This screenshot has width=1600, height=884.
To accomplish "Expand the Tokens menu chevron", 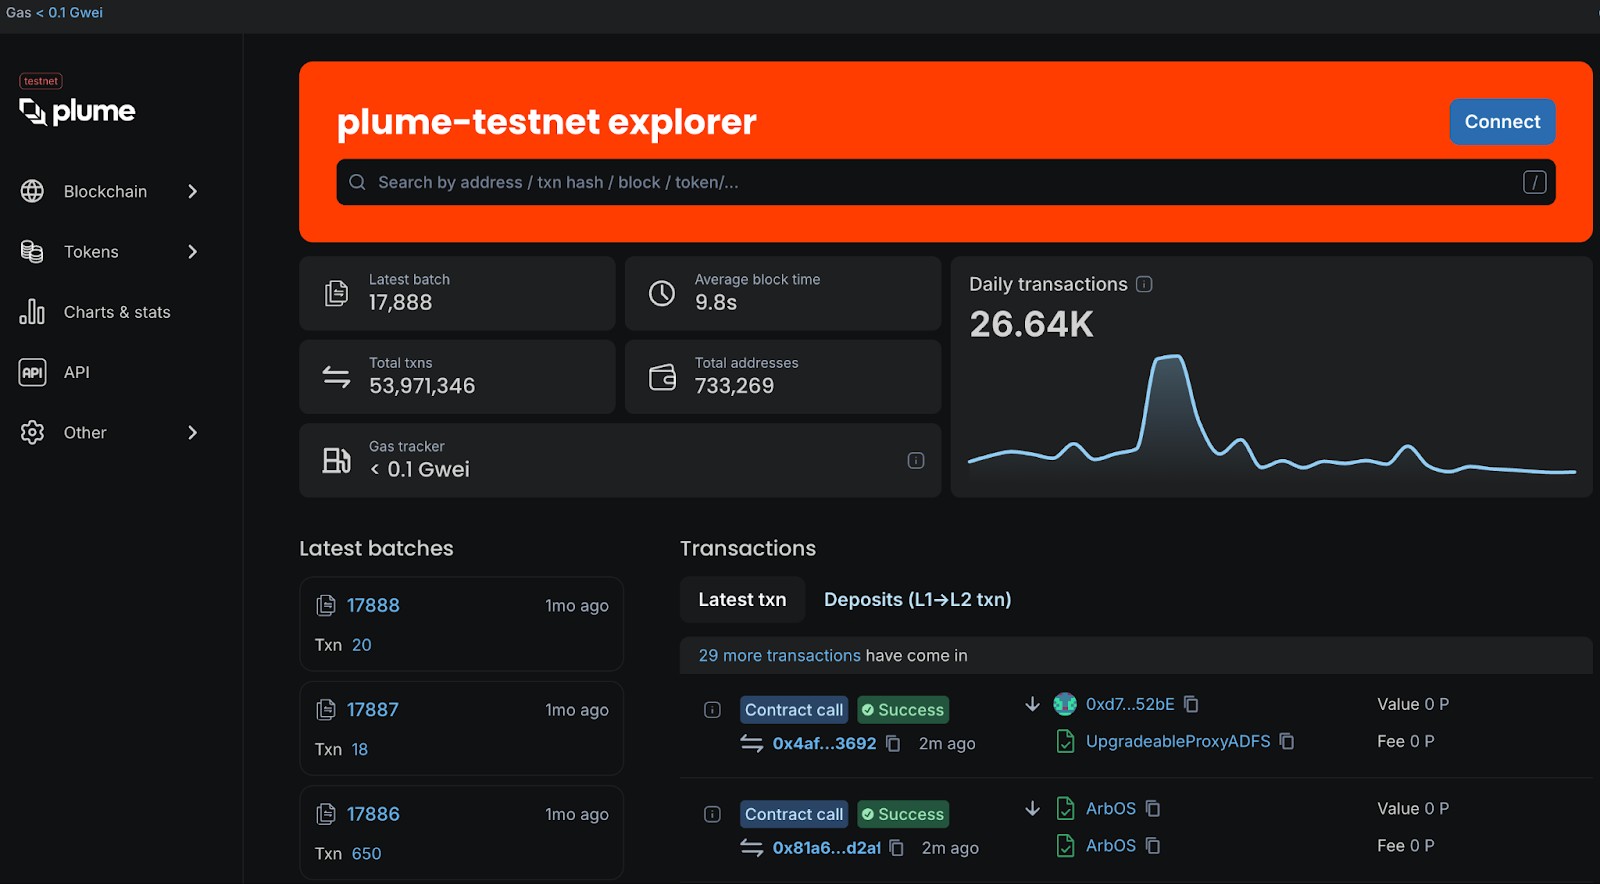I will click(x=192, y=252).
